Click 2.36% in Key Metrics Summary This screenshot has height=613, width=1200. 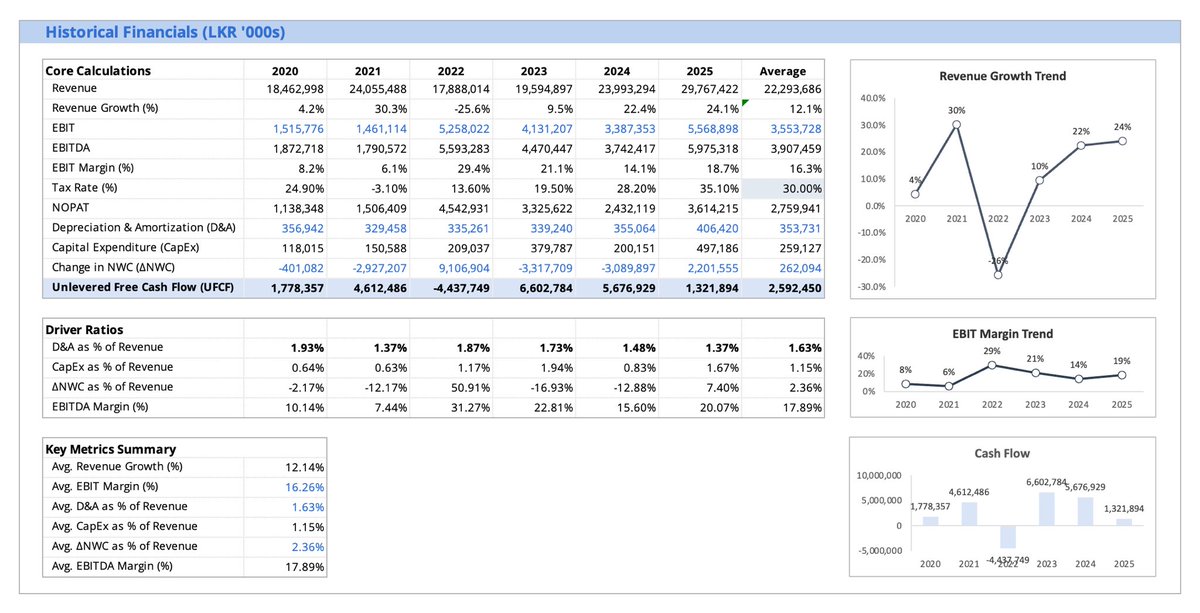[308, 546]
